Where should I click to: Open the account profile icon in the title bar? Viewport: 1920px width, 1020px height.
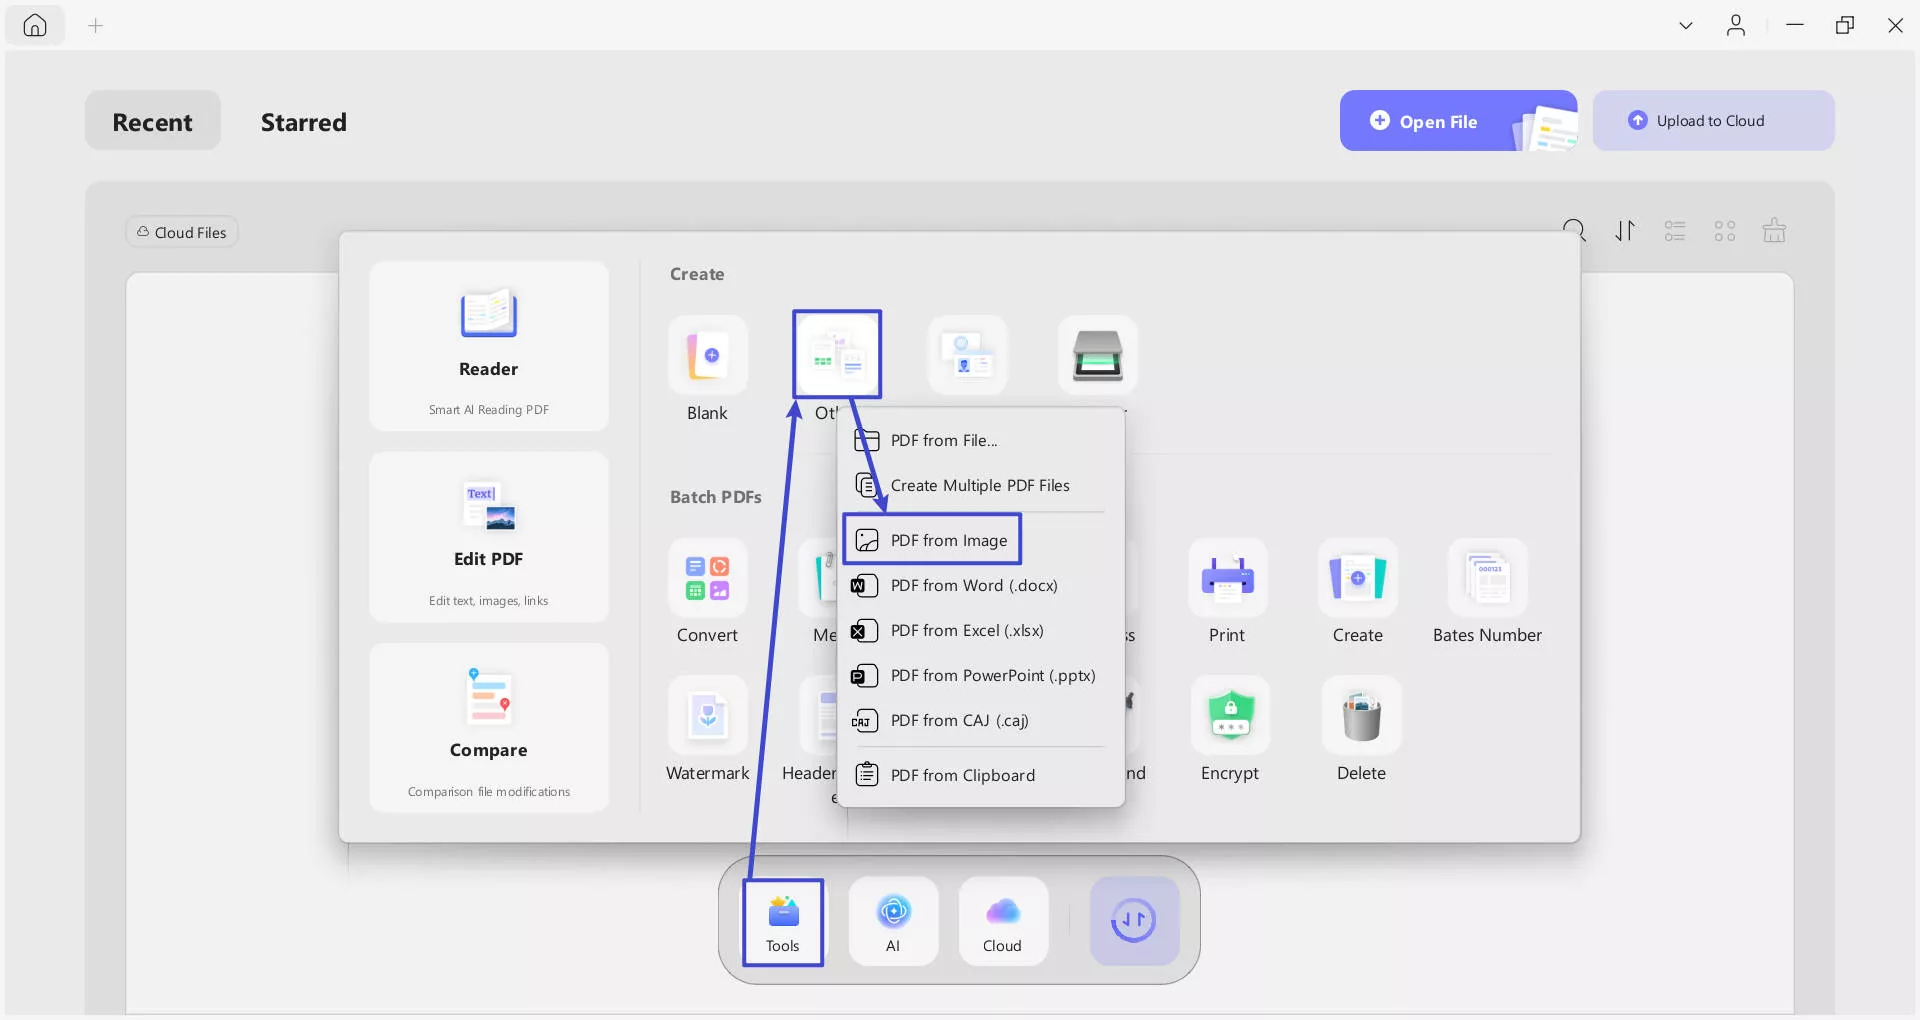[x=1736, y=25]
